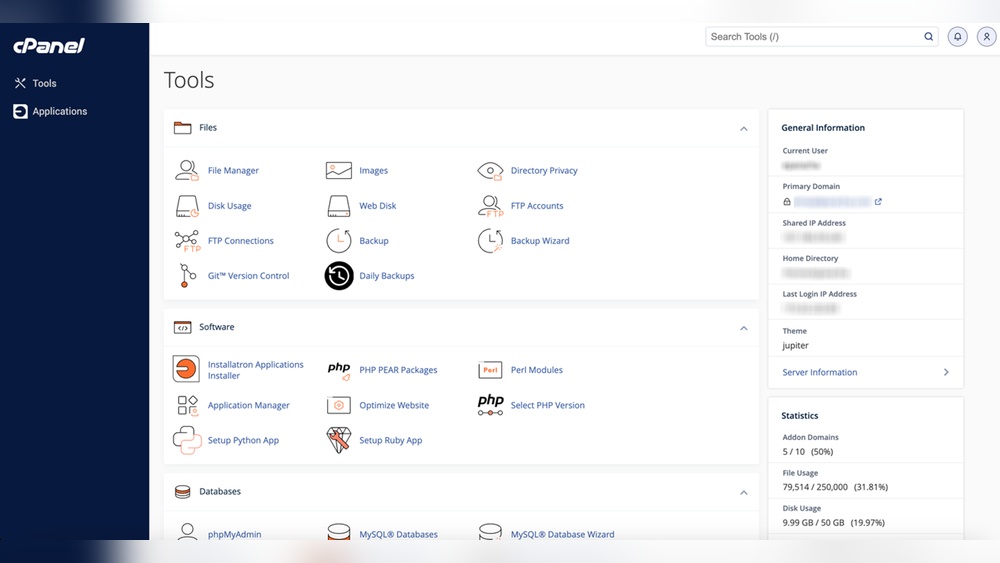1000x563 pixels.
Task: Click the PHP PEAR Packages link
Action: 398,370
